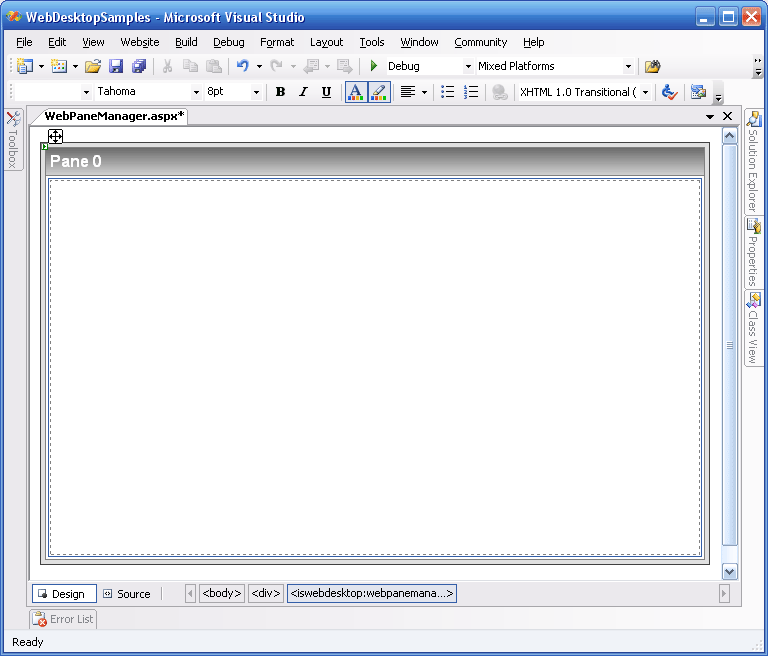The width and height of the screenshot is (768, 656).
Task: Open the Debug configuration dropdown
Action: point(468,67)
